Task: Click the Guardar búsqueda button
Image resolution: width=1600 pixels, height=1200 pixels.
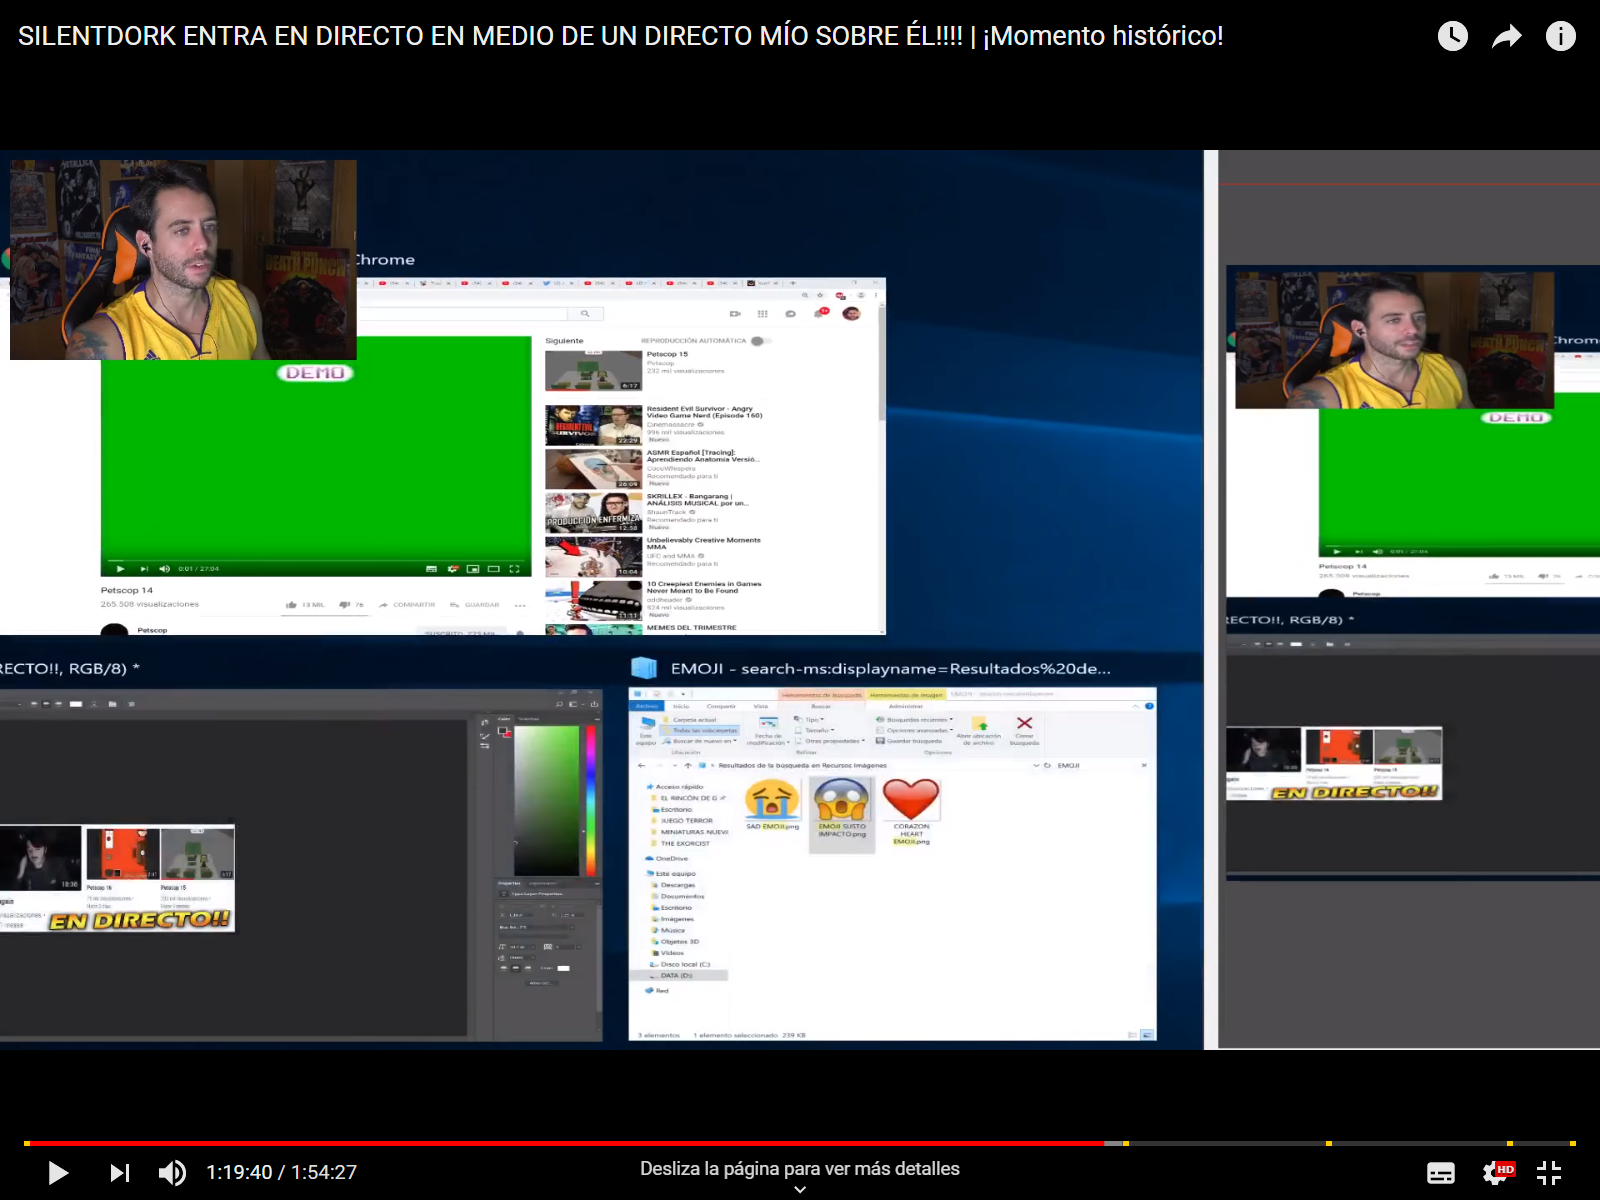Action: (x=912, y=741)
